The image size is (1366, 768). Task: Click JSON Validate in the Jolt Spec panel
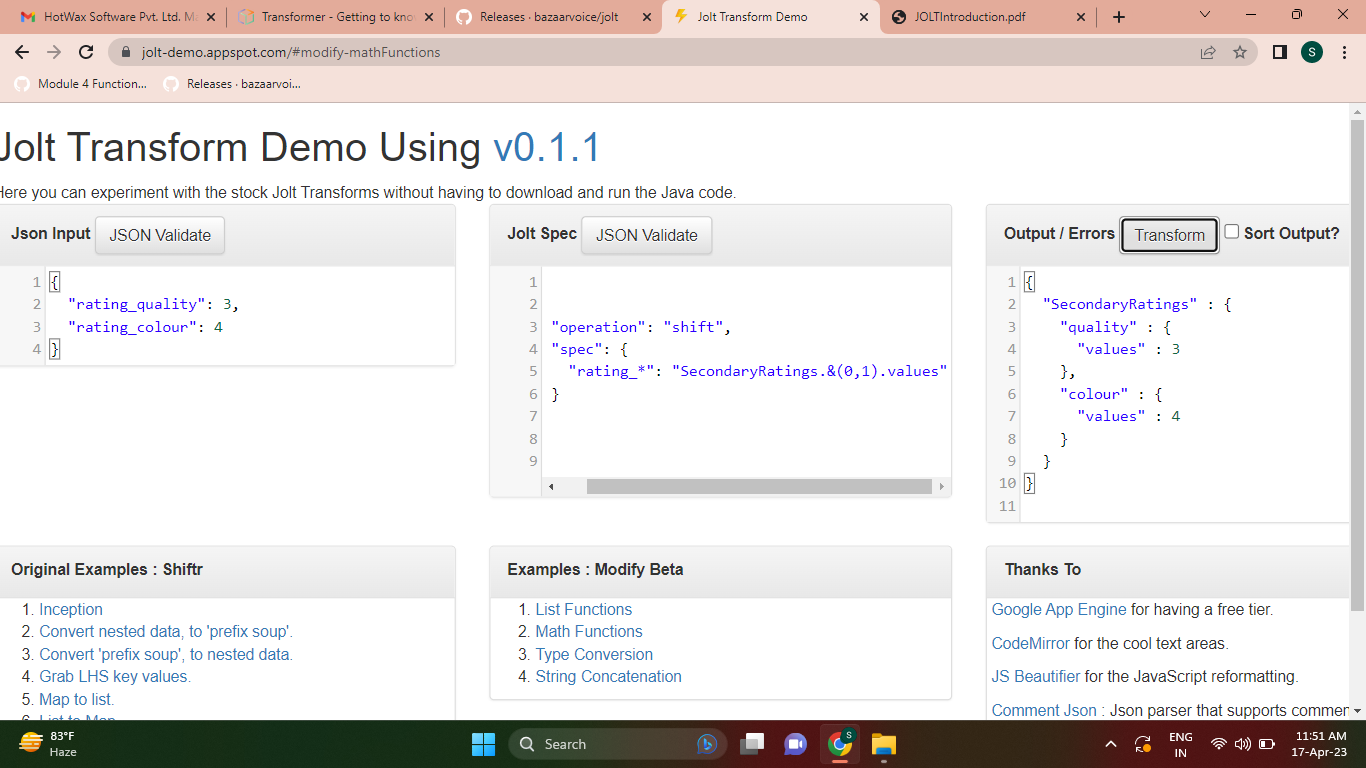(647, 235)
